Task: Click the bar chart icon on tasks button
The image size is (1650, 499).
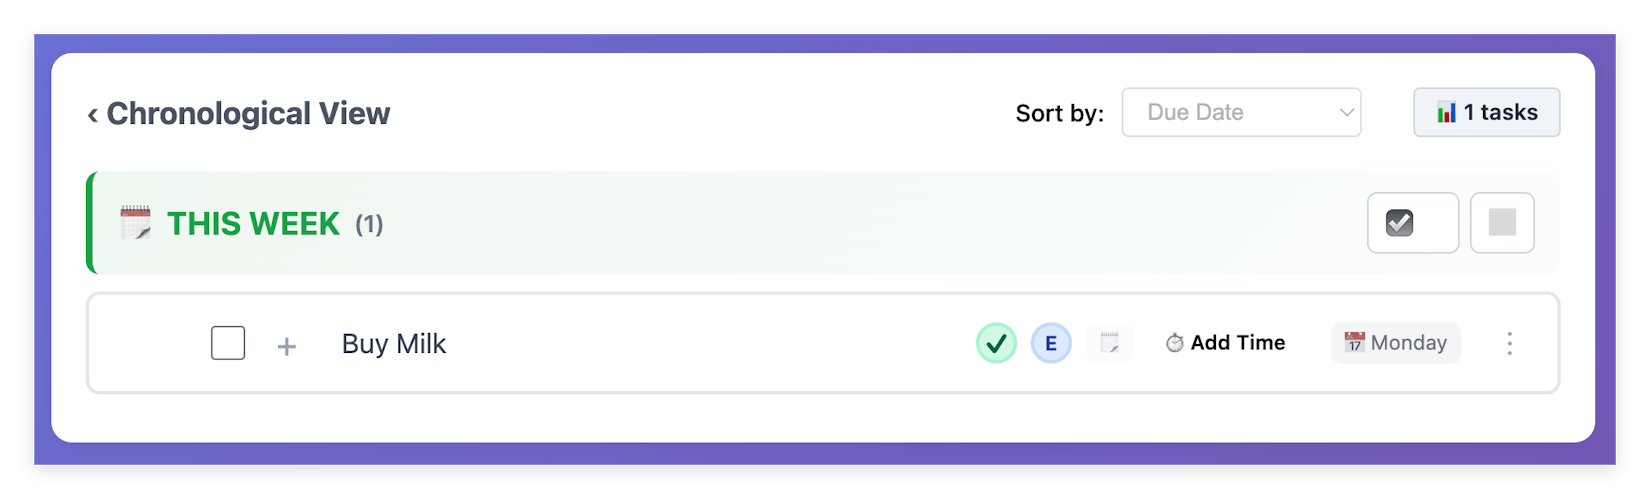Action: tap(1446, 113)
